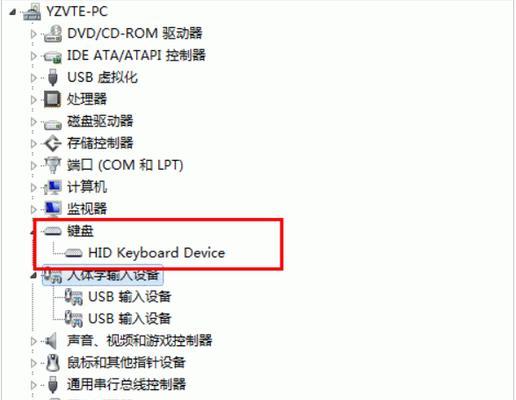Click the YZVTE-PC computer root icon
The image size is (516, 400).
coord(32,13)
